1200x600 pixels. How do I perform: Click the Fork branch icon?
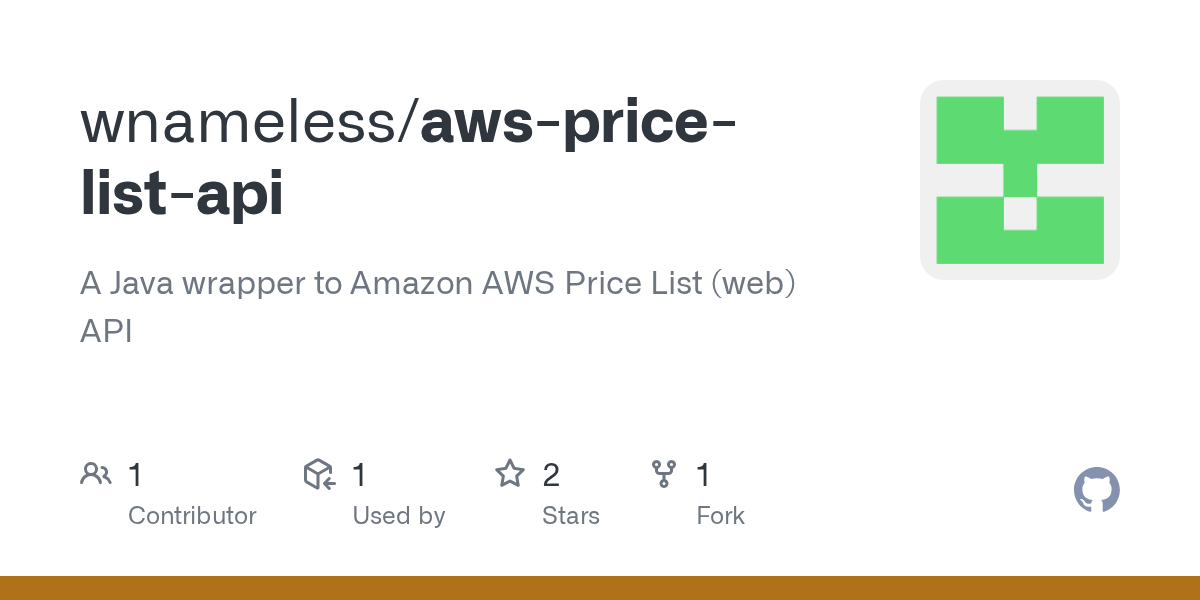pyautogui.click(x=664, y=474)
